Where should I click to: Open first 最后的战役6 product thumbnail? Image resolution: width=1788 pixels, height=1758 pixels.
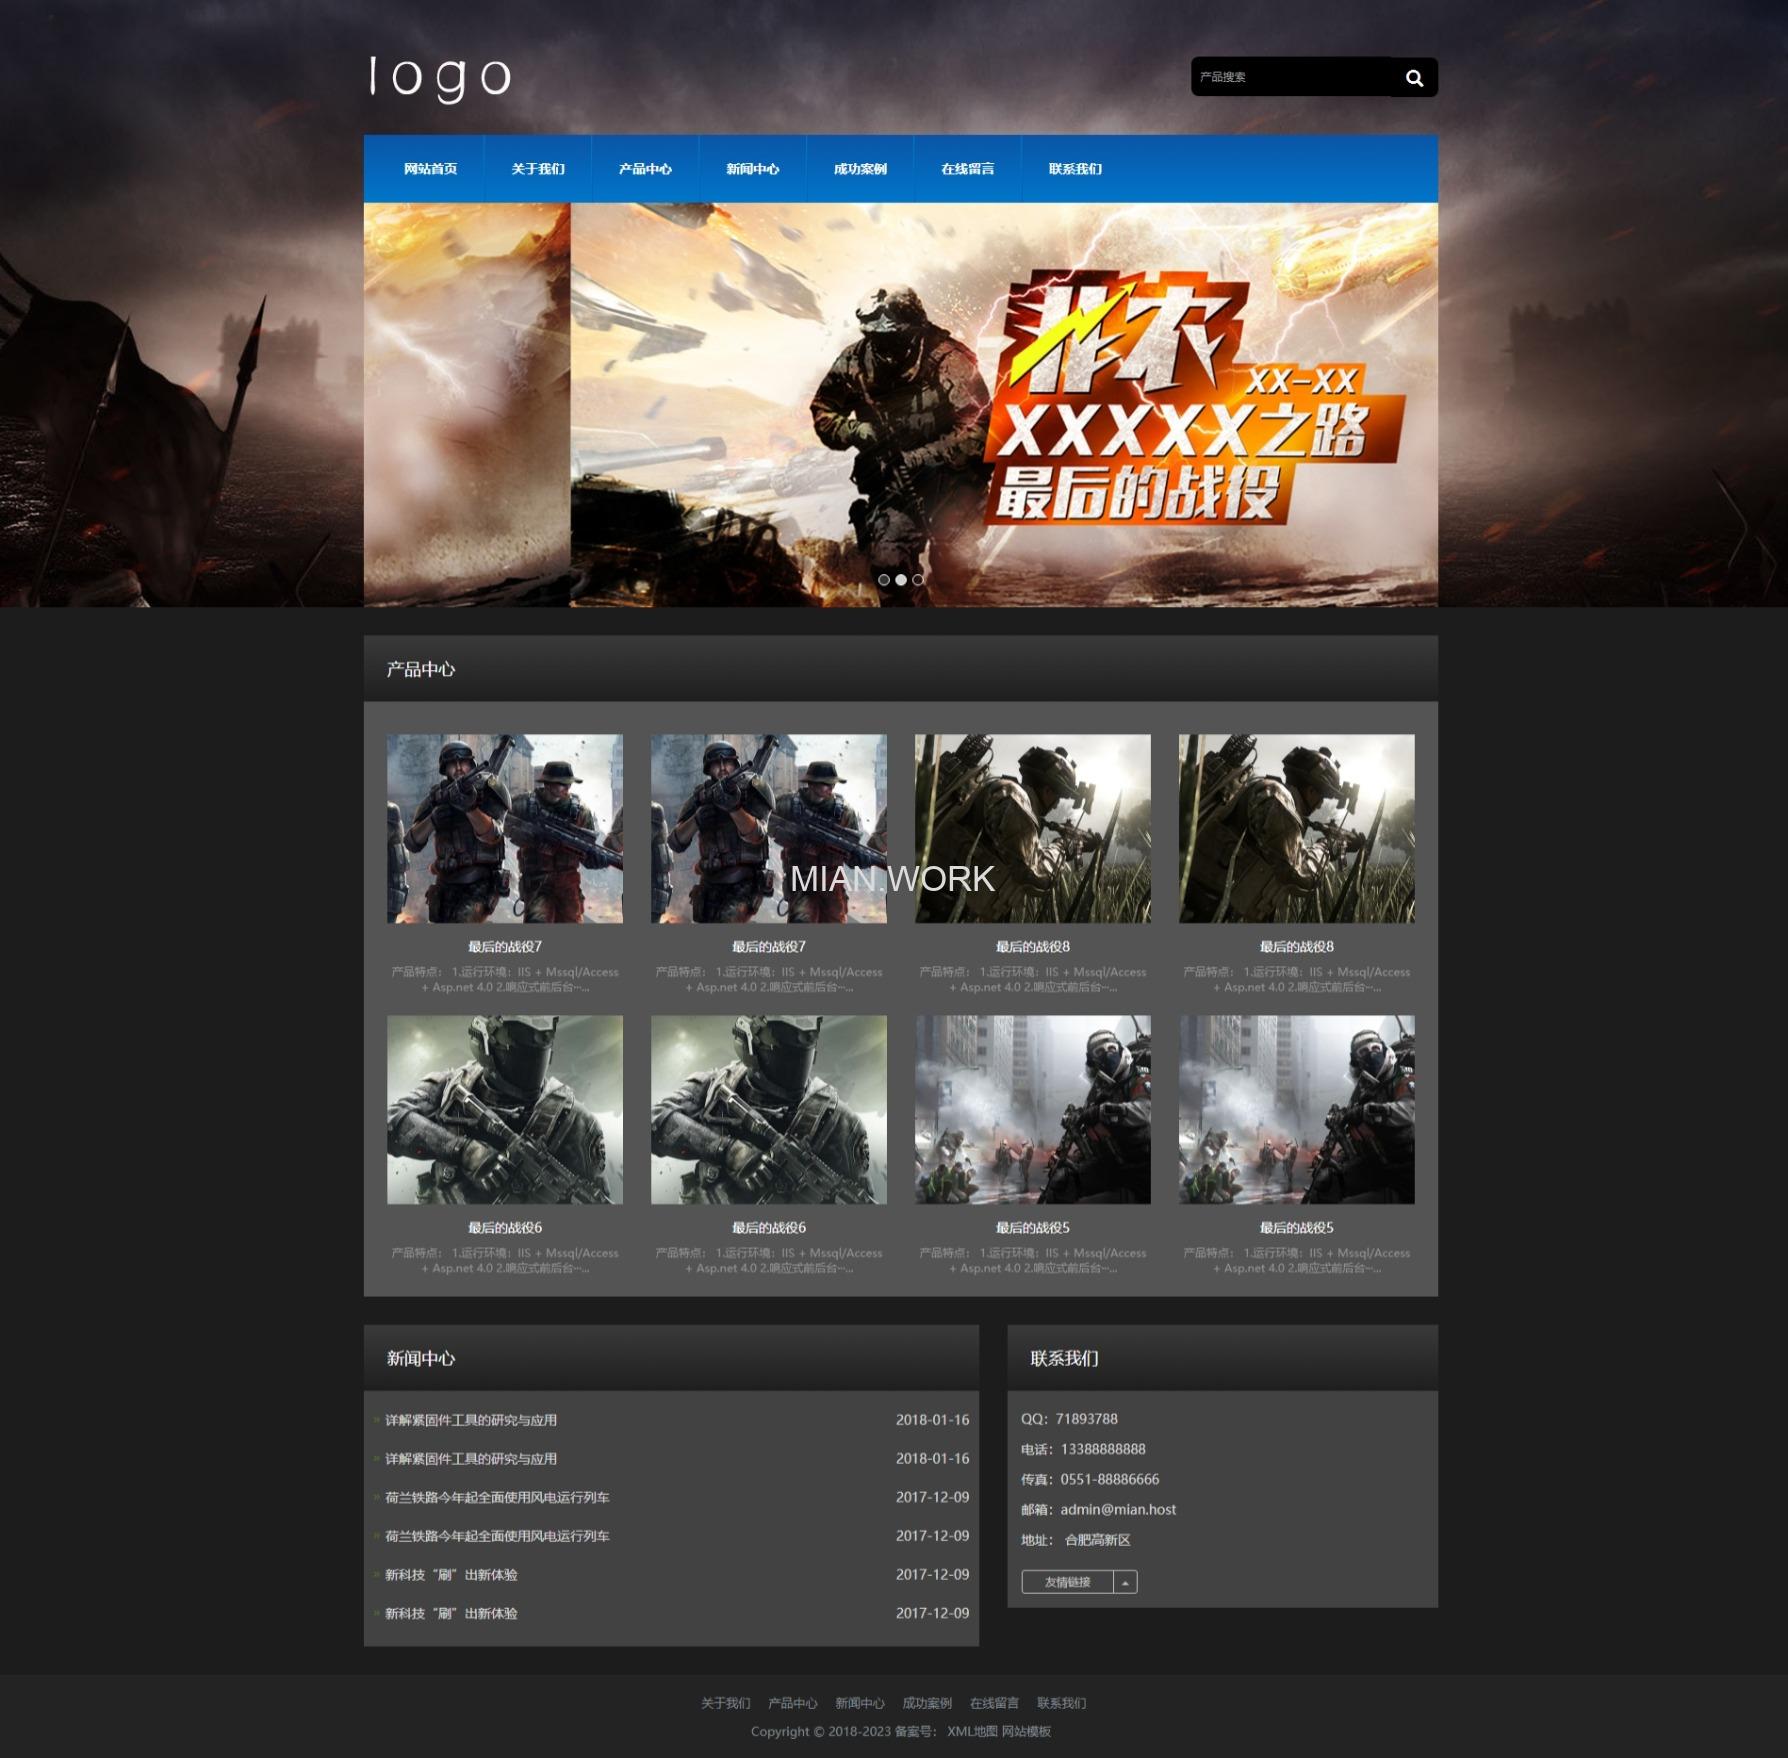pyautogui.click(x=505, y=1110)
